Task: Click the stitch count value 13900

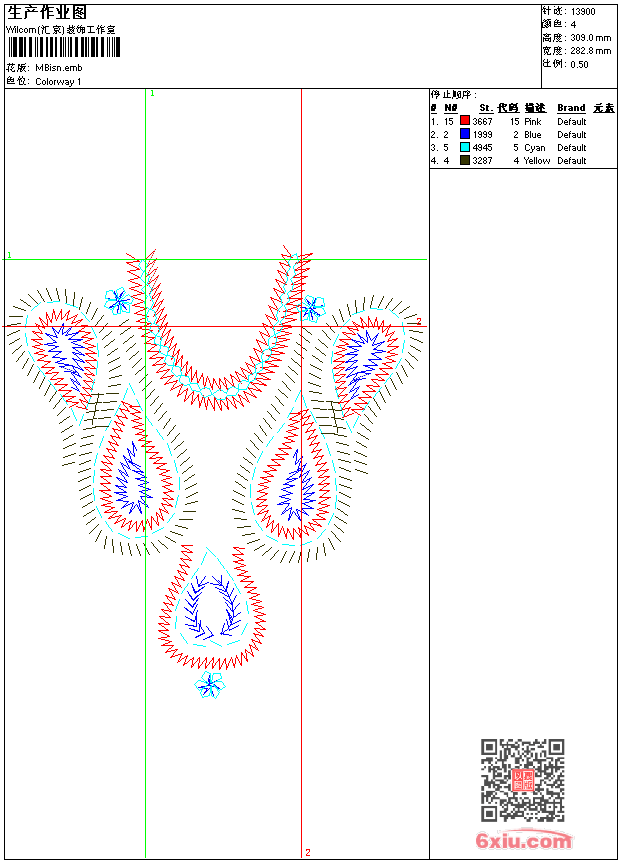Action: pos(583,12)
